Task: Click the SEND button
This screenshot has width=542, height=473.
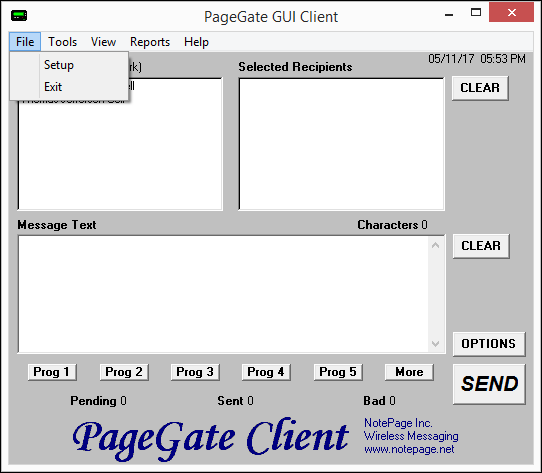Action: (489, 384)
